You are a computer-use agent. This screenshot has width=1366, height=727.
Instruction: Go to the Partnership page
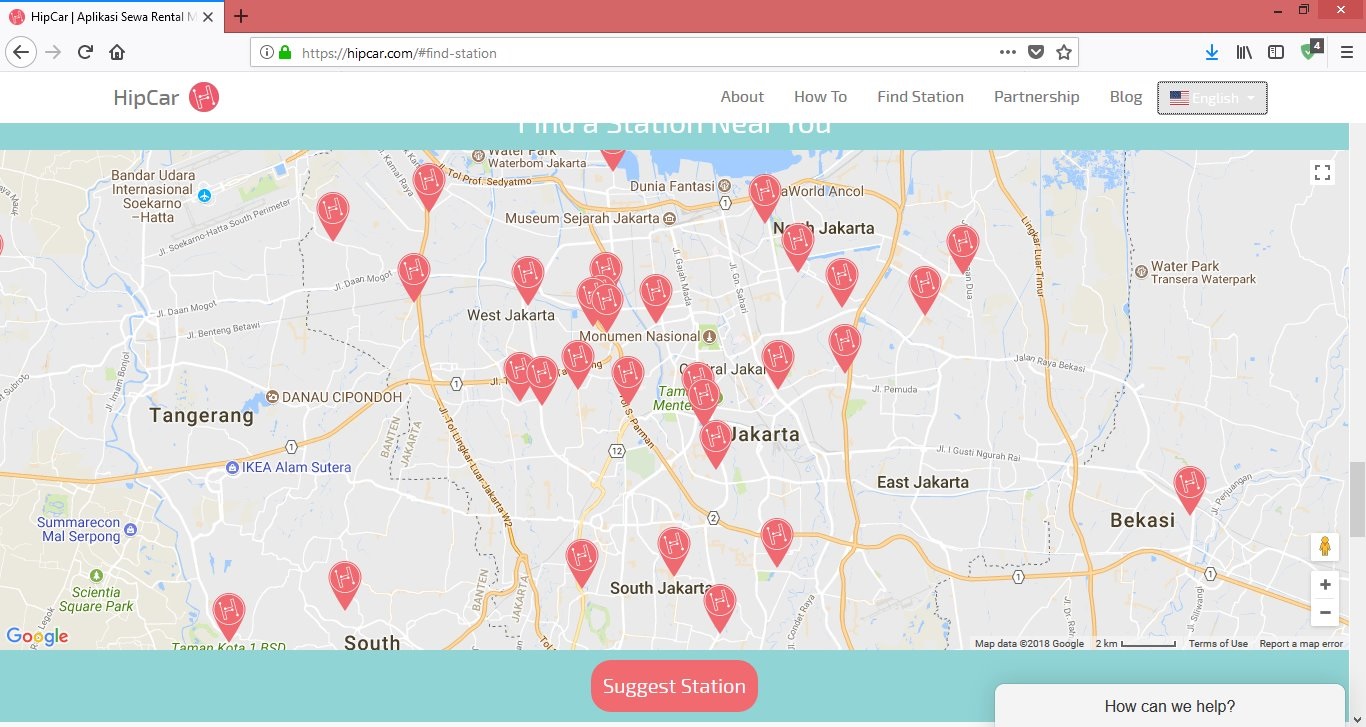click(1036, 97)
